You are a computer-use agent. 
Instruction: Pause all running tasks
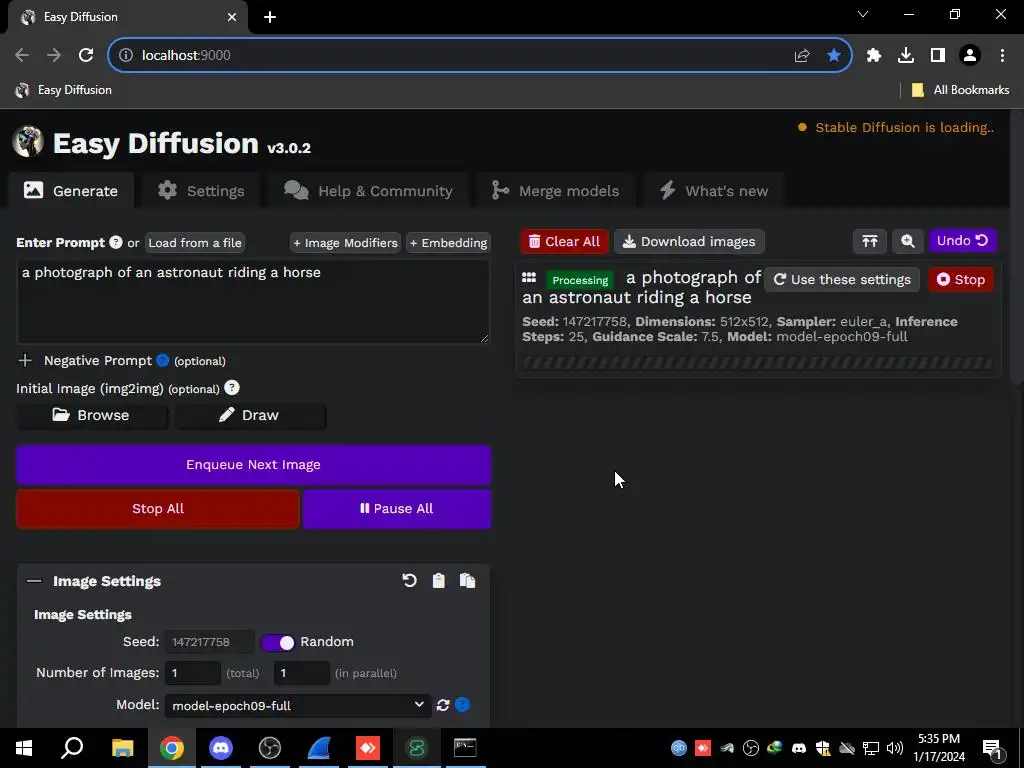[x=396, y=509]
